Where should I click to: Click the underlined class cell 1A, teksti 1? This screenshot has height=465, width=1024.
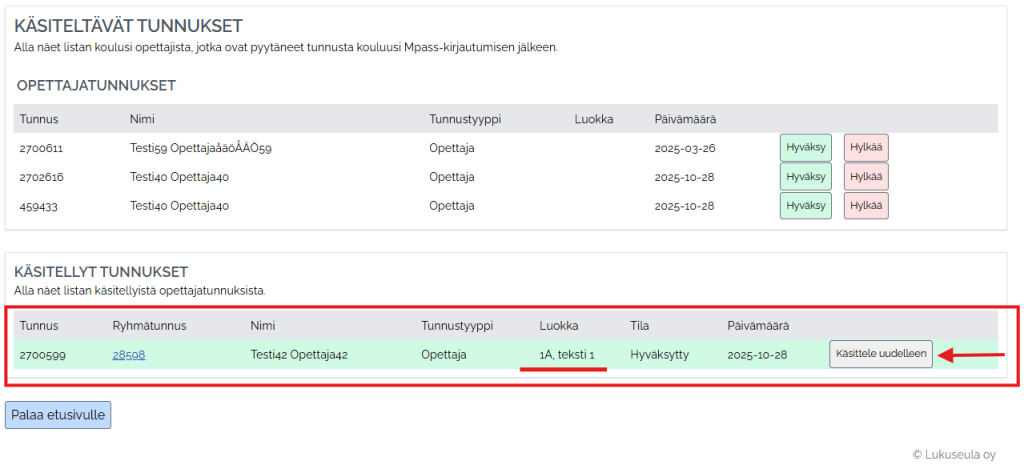pos(567,355)
